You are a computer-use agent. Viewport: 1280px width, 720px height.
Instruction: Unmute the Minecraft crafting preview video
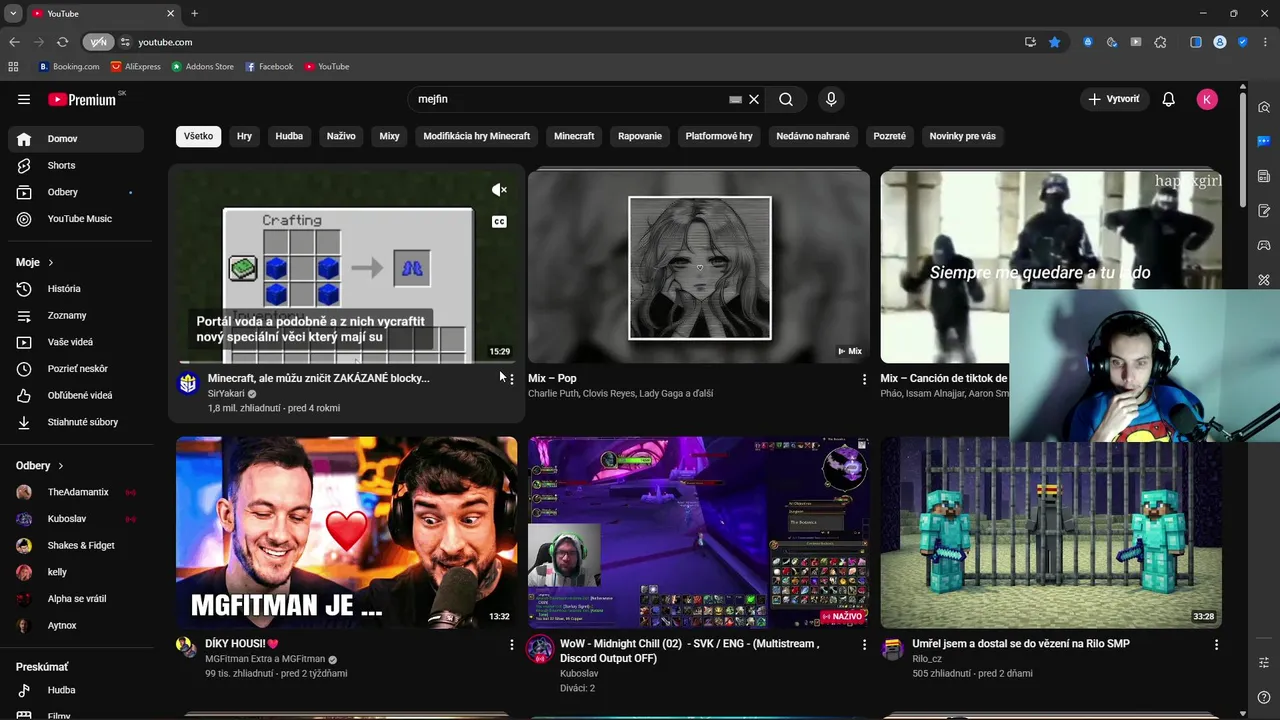(499, 190)
